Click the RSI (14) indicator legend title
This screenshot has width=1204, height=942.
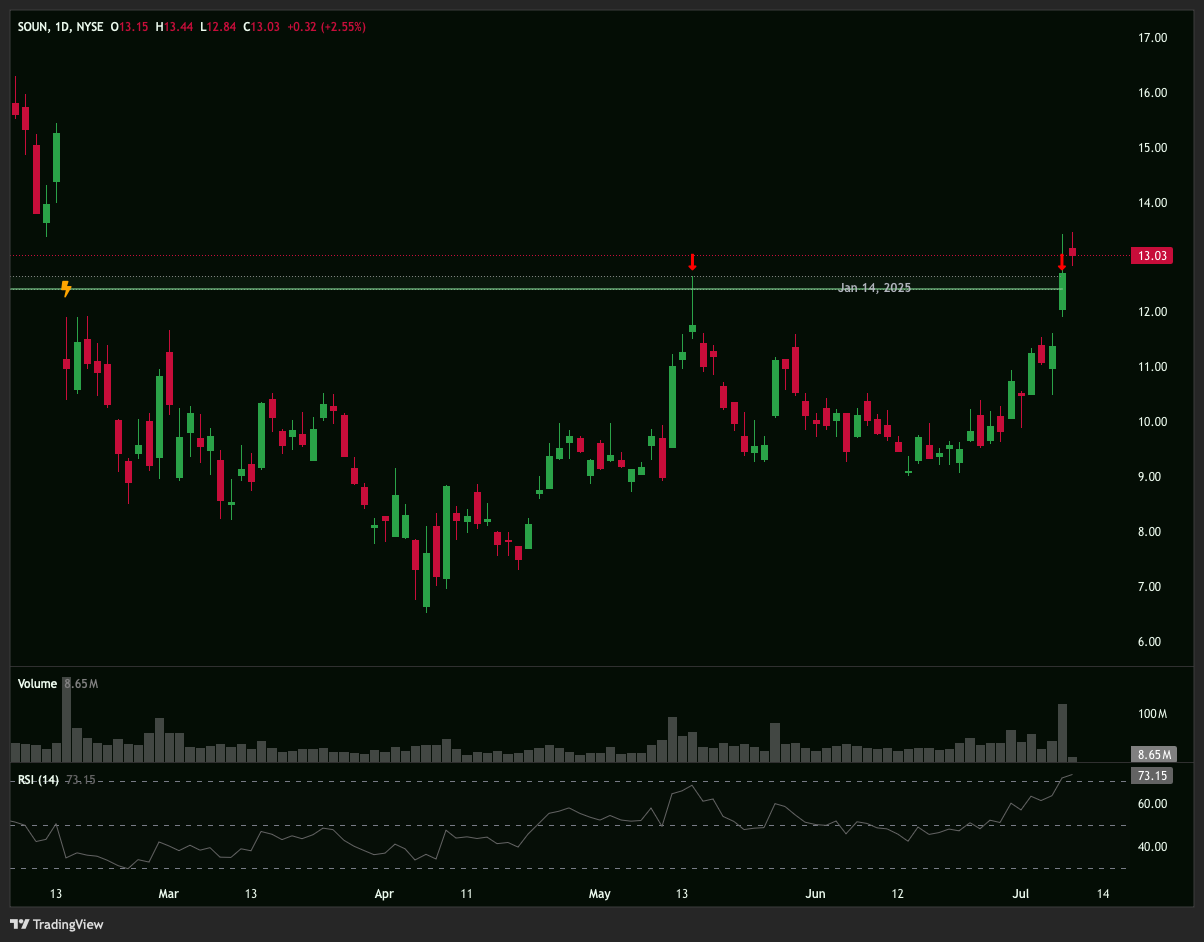tap(38, 780)
